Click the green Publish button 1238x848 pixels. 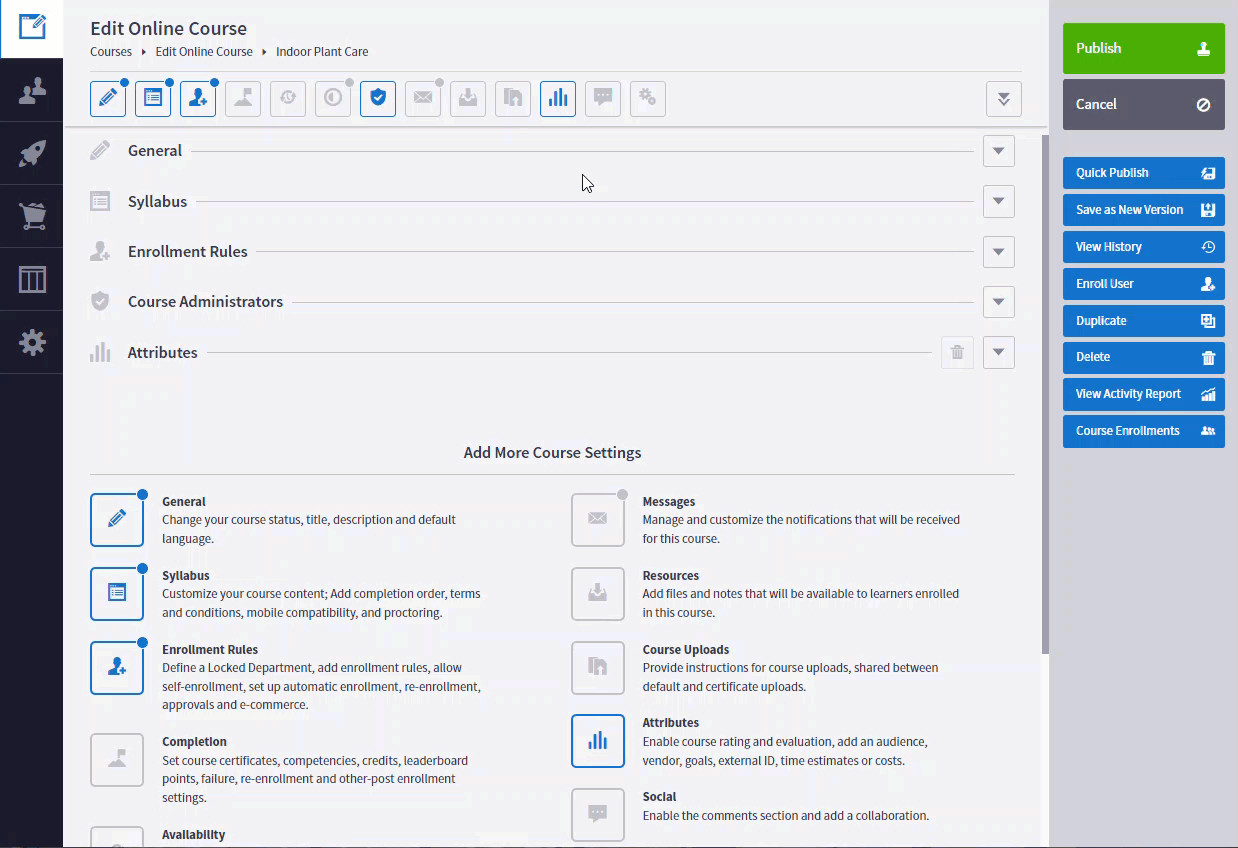click(x=1144, y=48)
